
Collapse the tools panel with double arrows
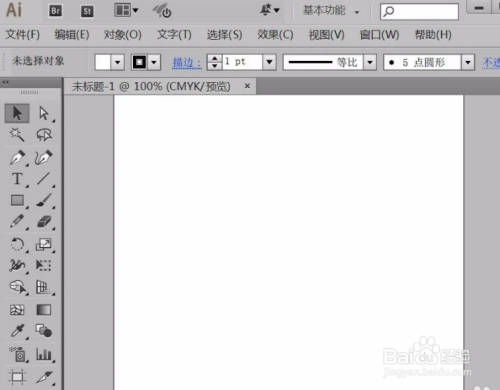[x=5, y=82]
